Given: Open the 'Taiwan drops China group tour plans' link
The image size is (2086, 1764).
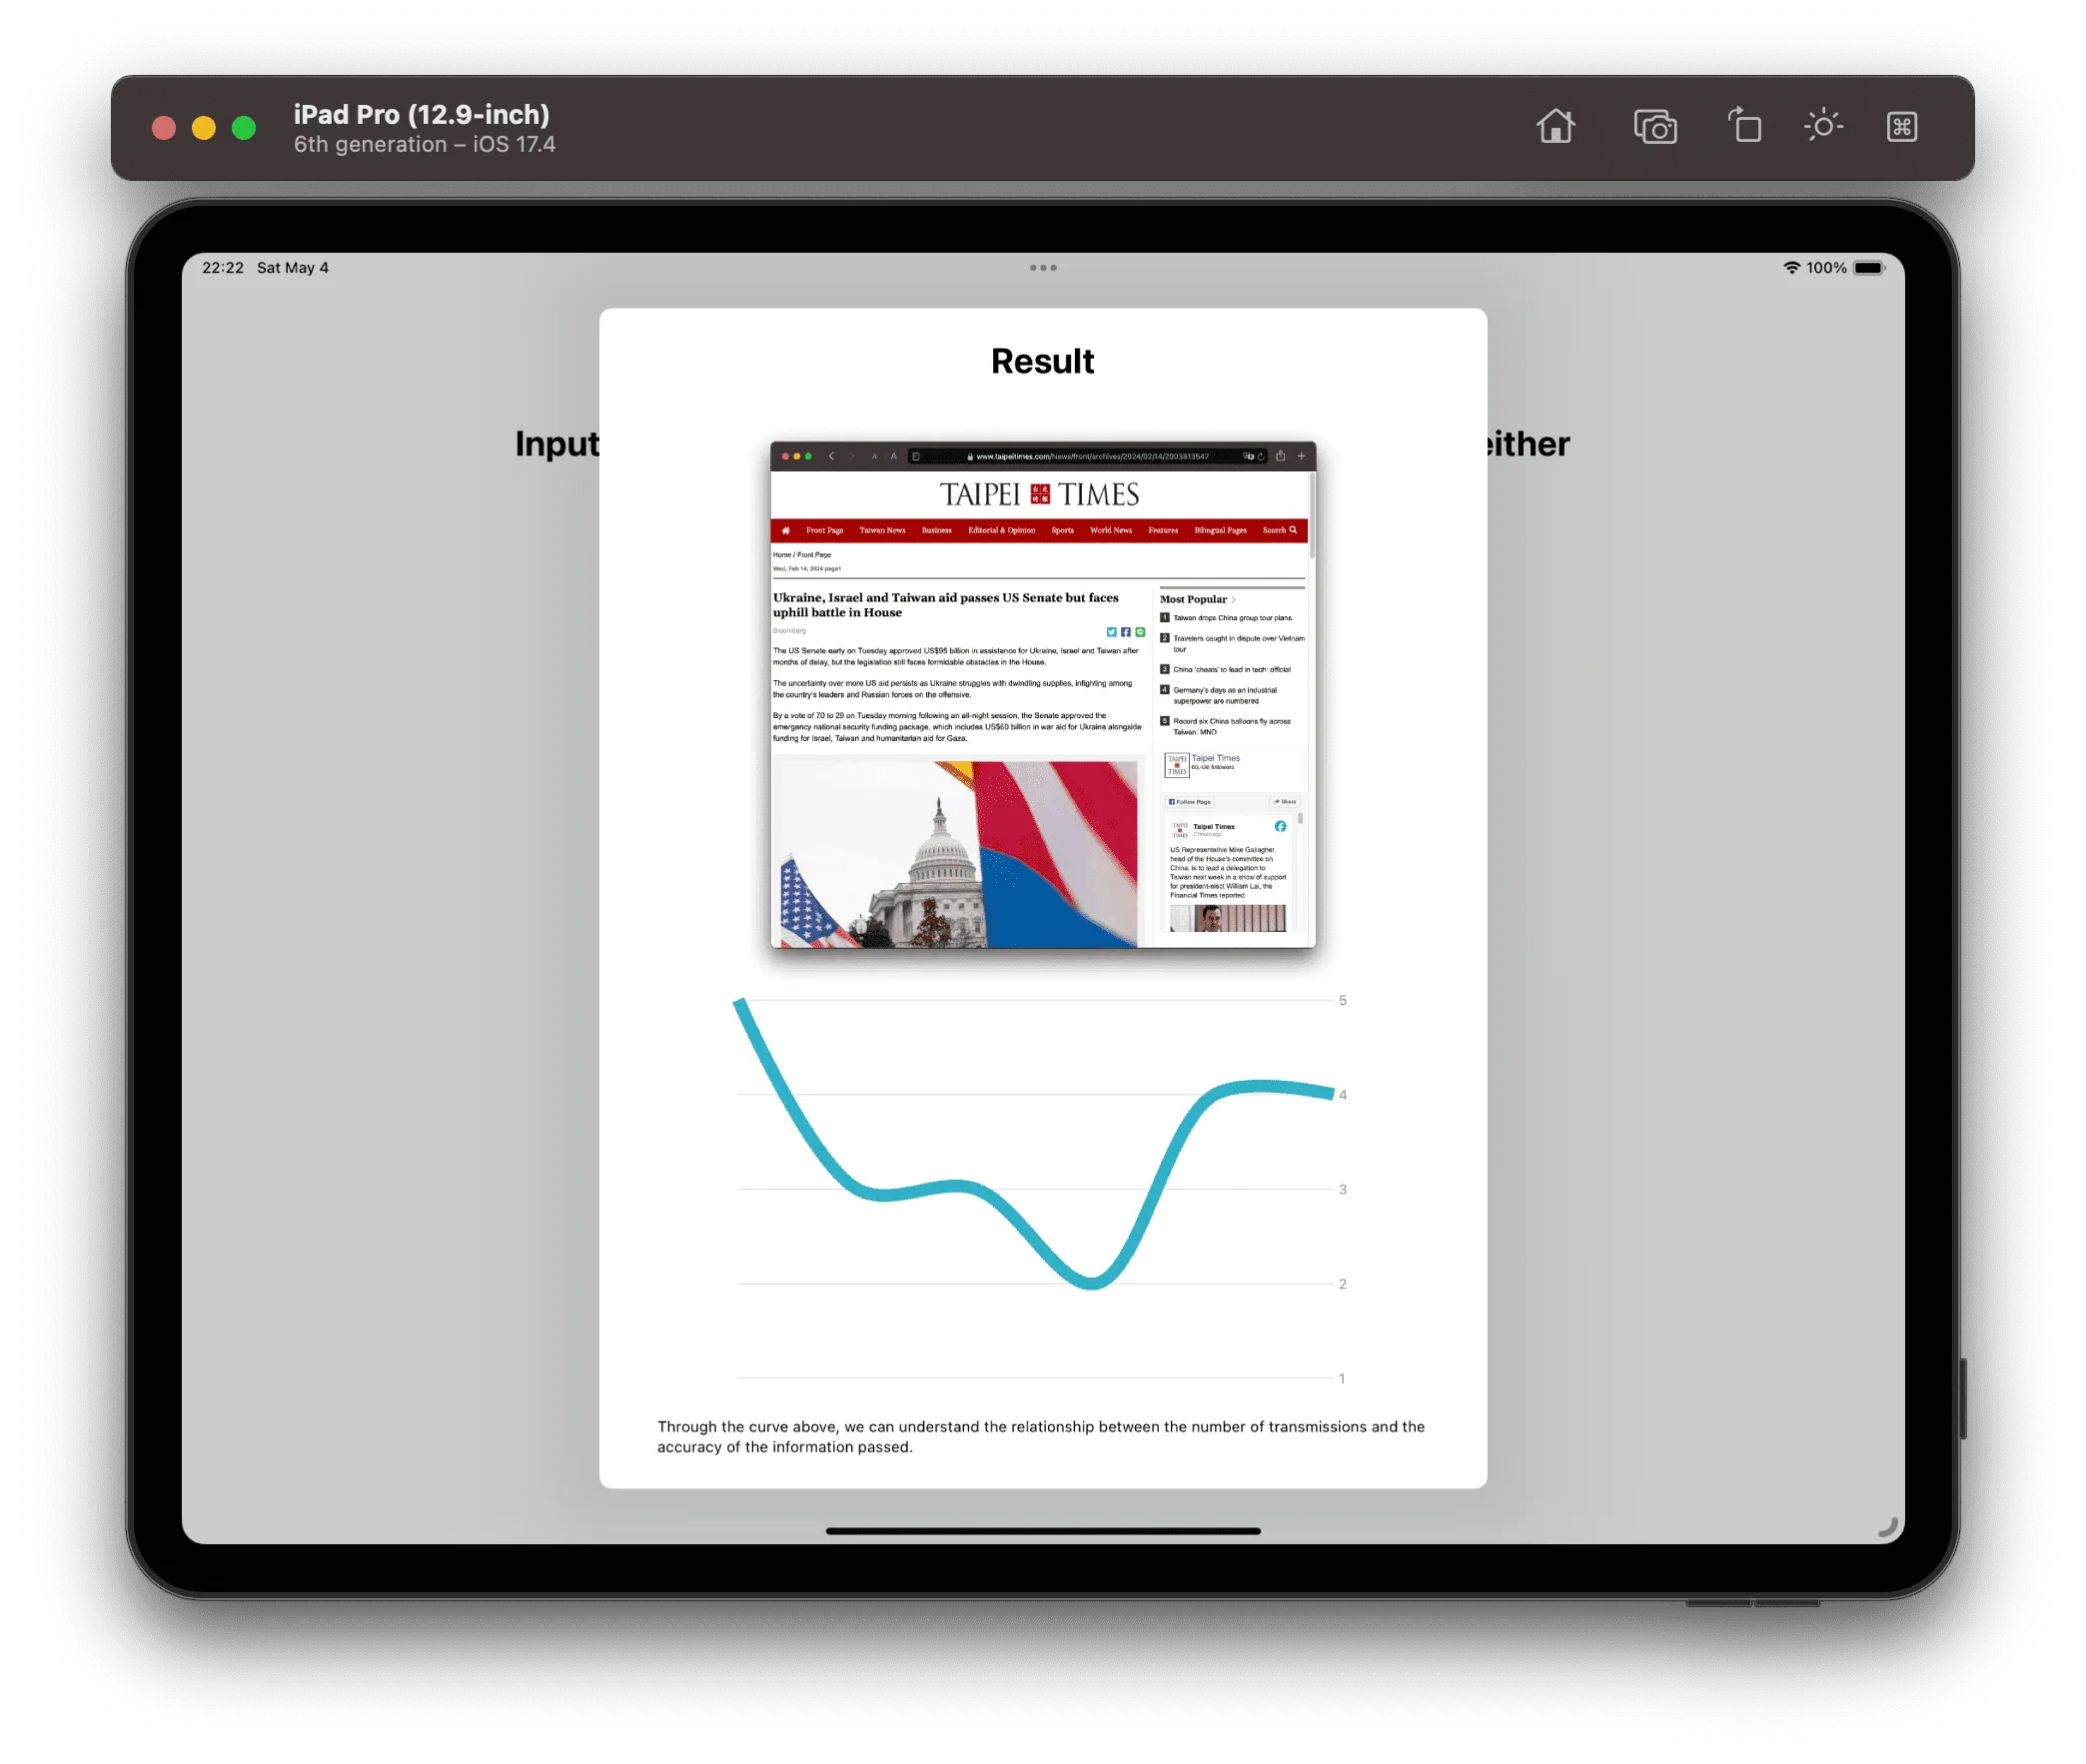Looking at the screenshot, I should click(x=1232, y=618).
